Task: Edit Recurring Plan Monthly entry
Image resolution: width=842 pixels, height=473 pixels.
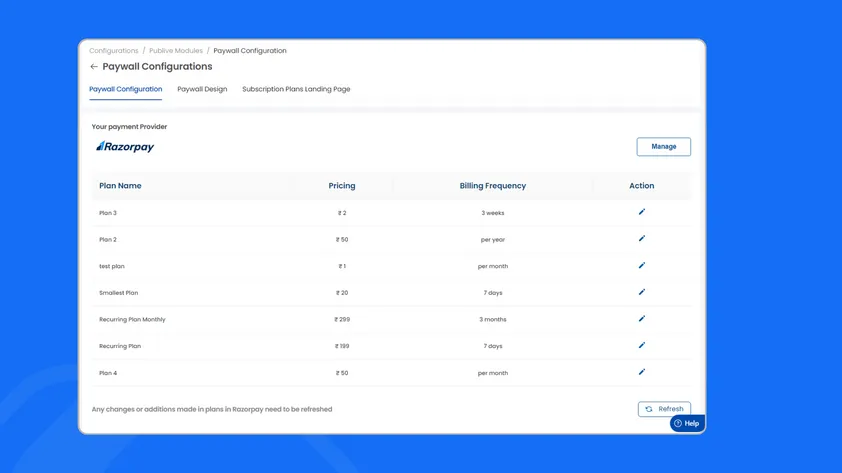Action: click(x=642, y=319)
